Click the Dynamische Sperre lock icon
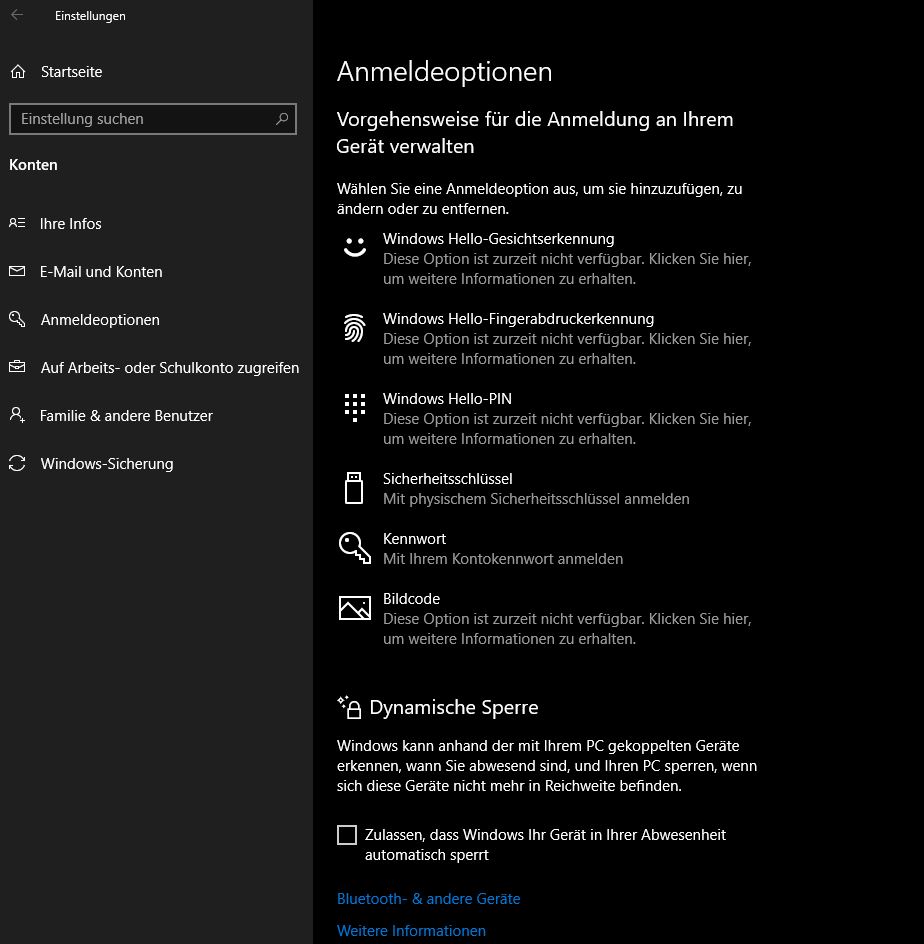The height and width of the screenshot is (944, 924). (x=349, y=707)
